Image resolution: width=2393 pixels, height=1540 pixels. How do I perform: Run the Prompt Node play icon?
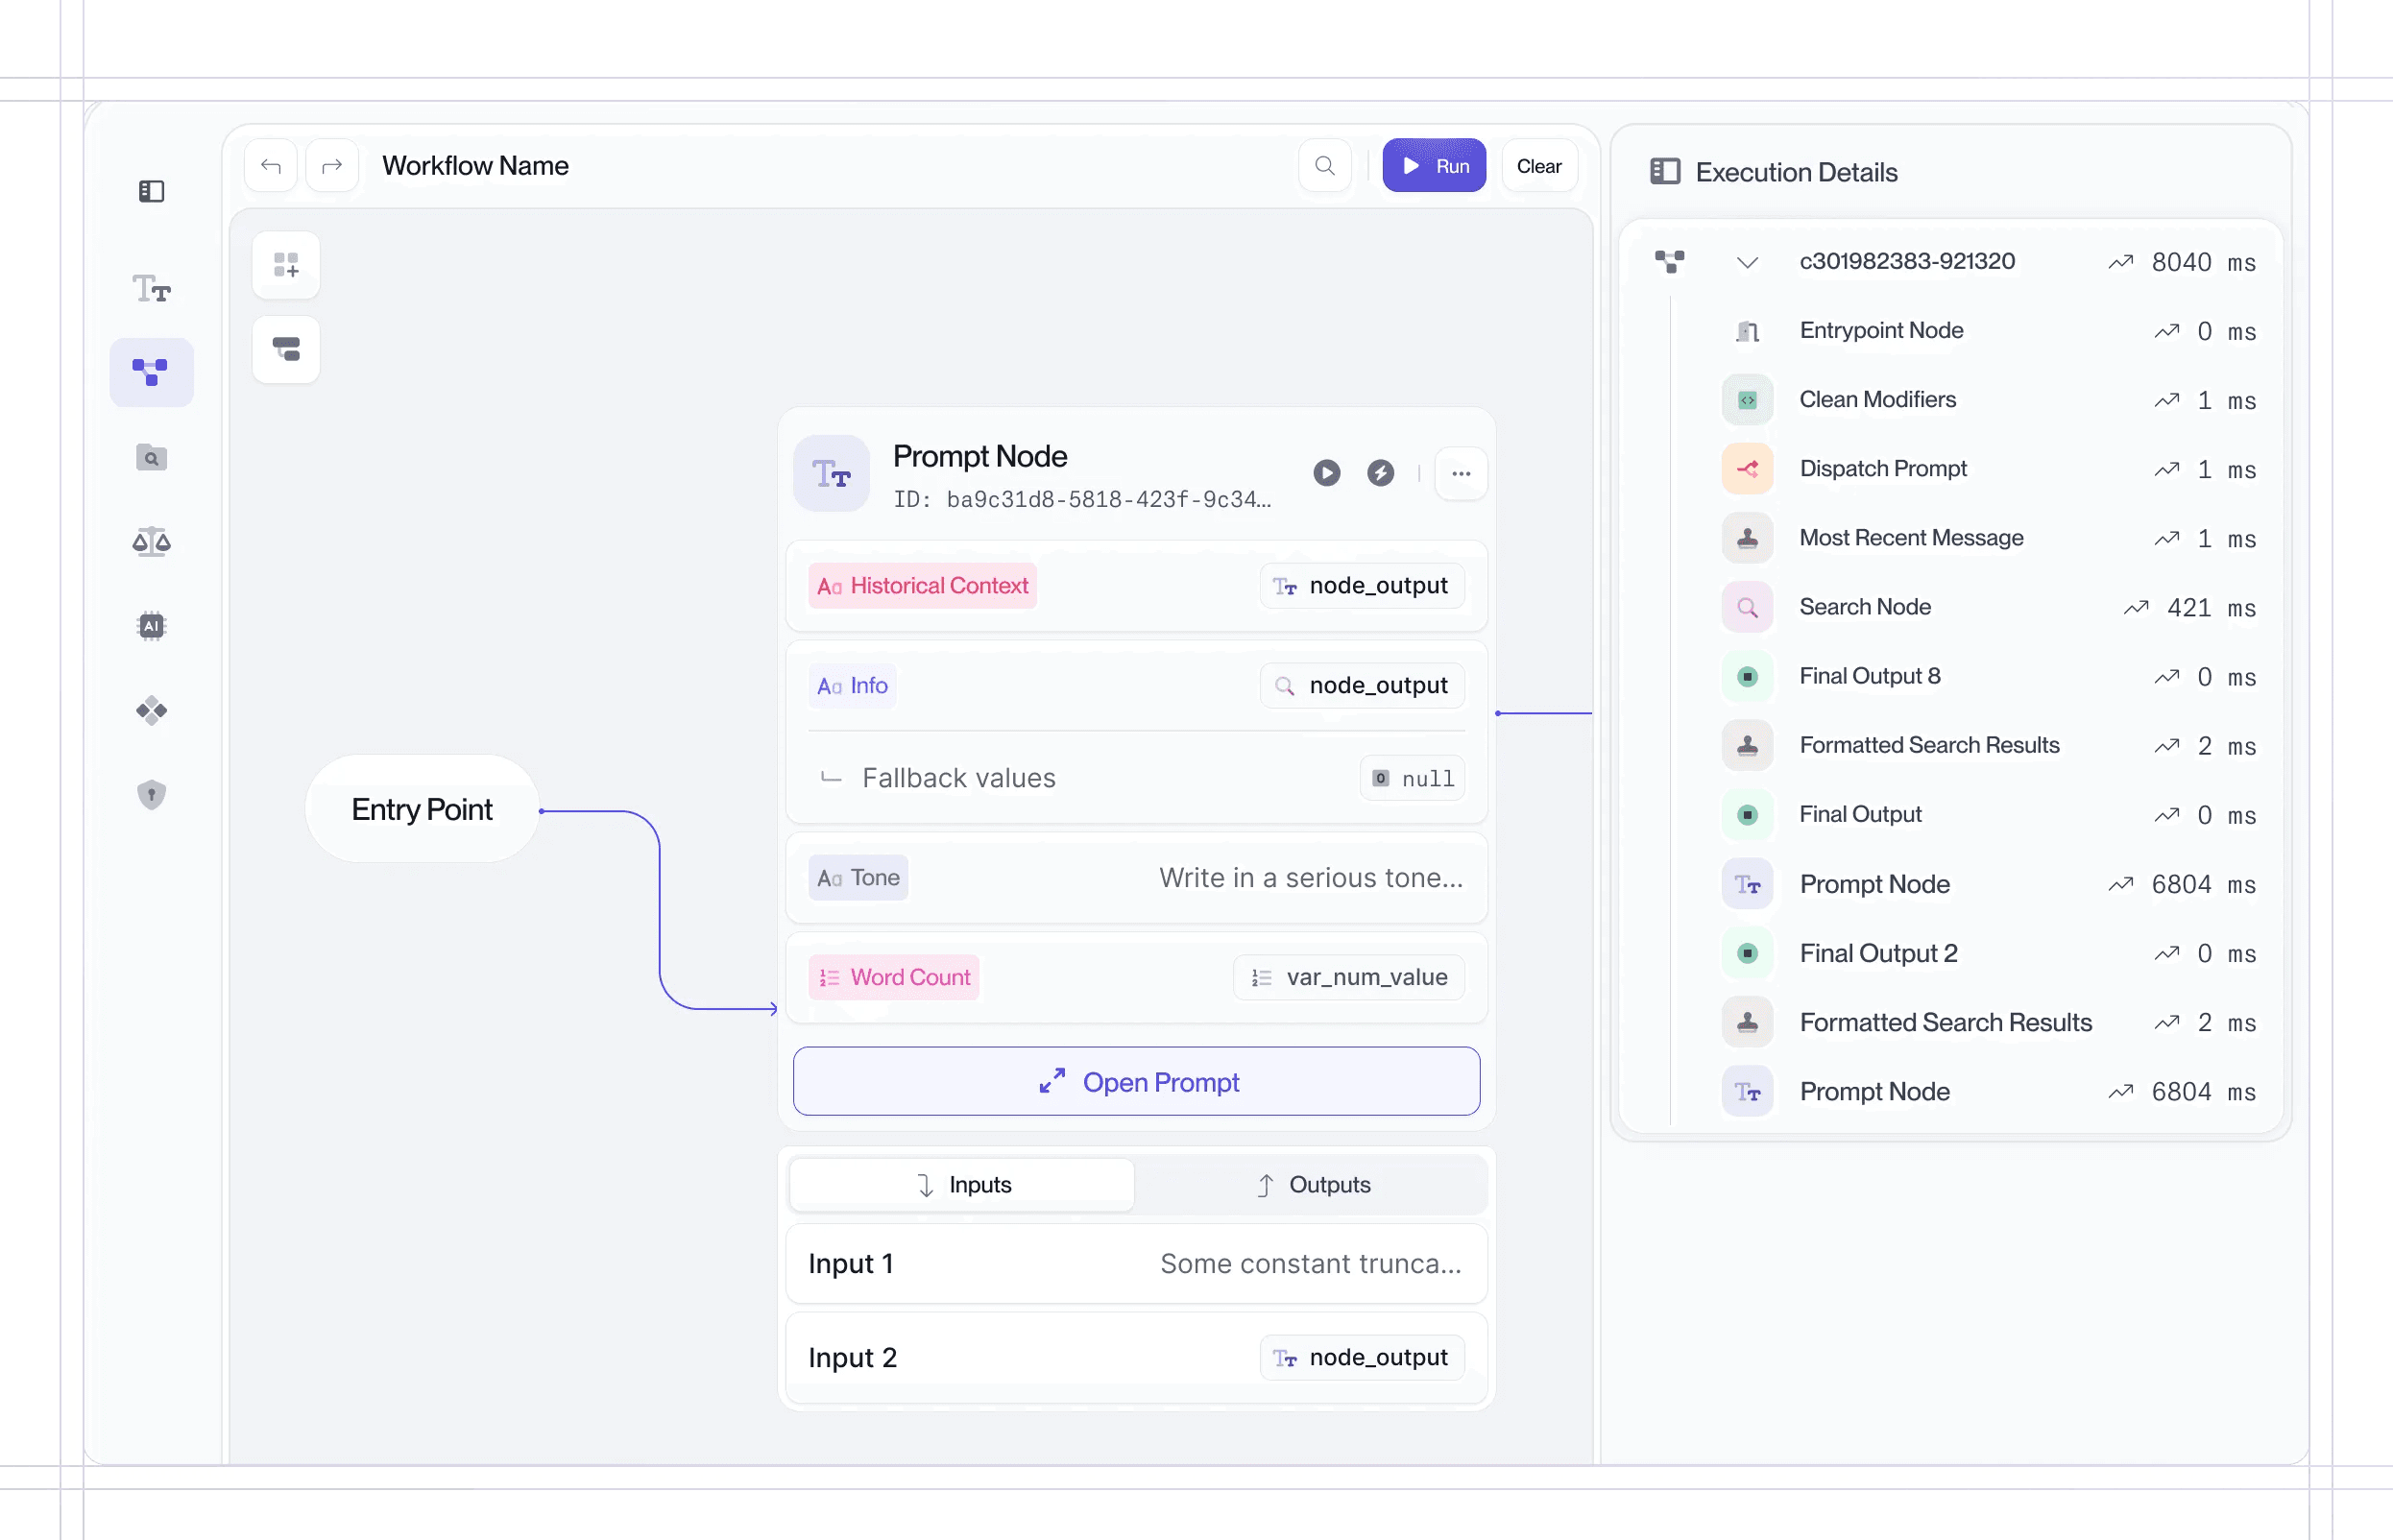point(1326,473)
